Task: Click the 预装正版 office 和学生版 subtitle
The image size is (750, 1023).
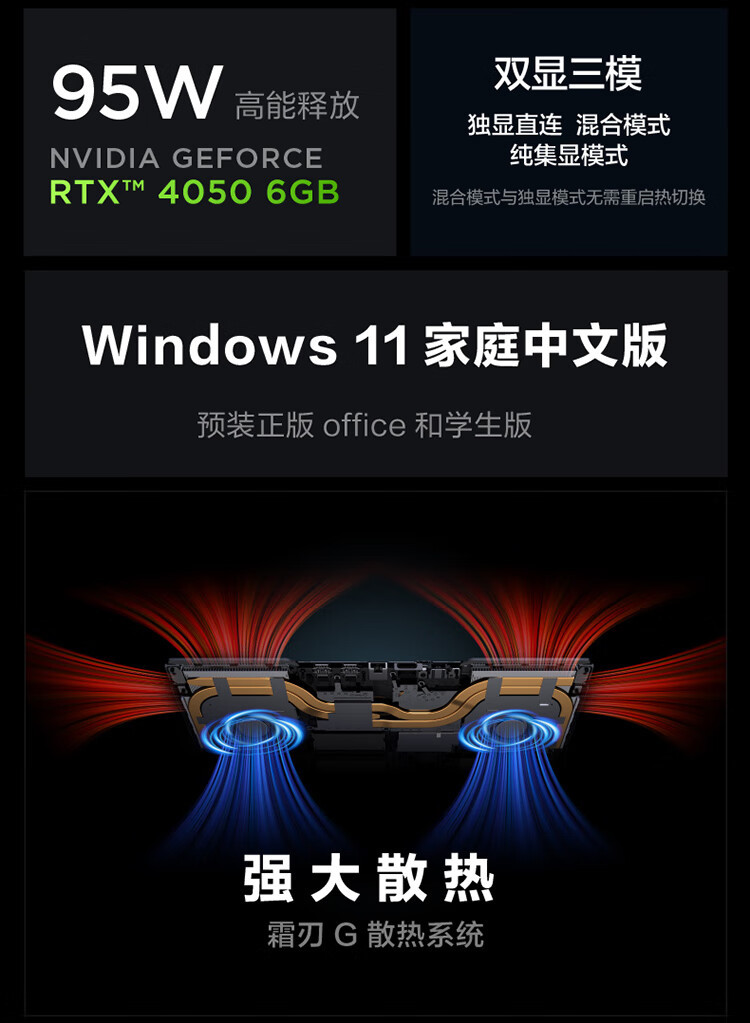Action: (365, 425)
